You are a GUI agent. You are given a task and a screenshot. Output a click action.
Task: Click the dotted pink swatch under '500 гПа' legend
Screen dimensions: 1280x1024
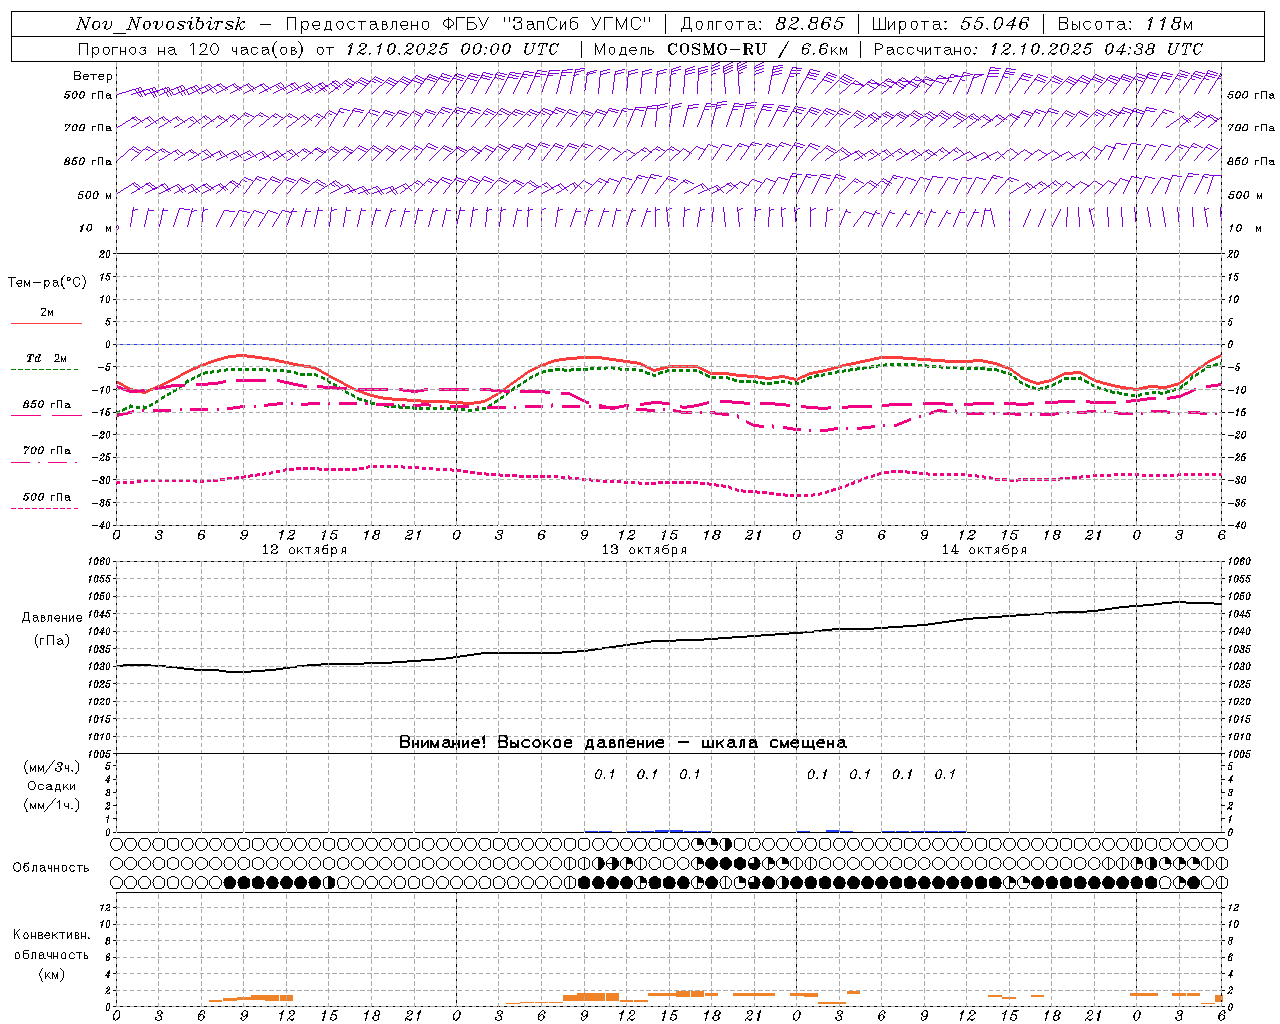click(x=45, y=509)
